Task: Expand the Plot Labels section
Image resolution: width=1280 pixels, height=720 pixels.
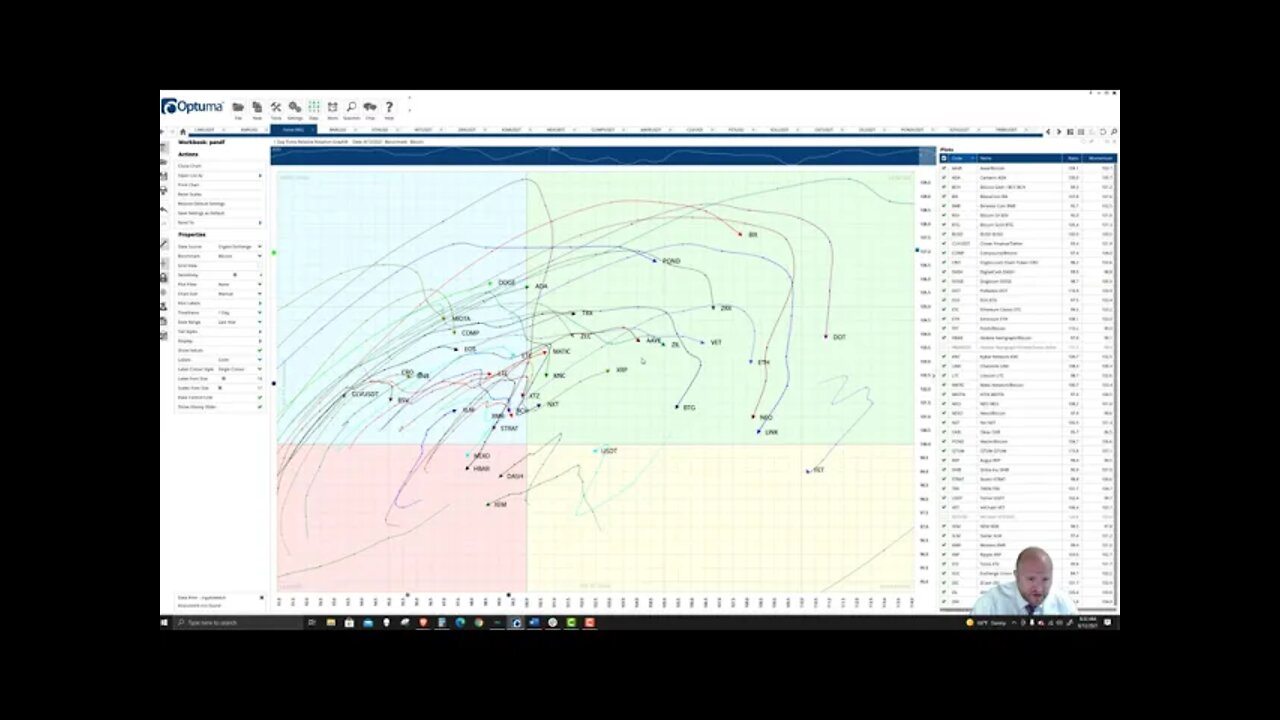Action: (x=220, y=303)
